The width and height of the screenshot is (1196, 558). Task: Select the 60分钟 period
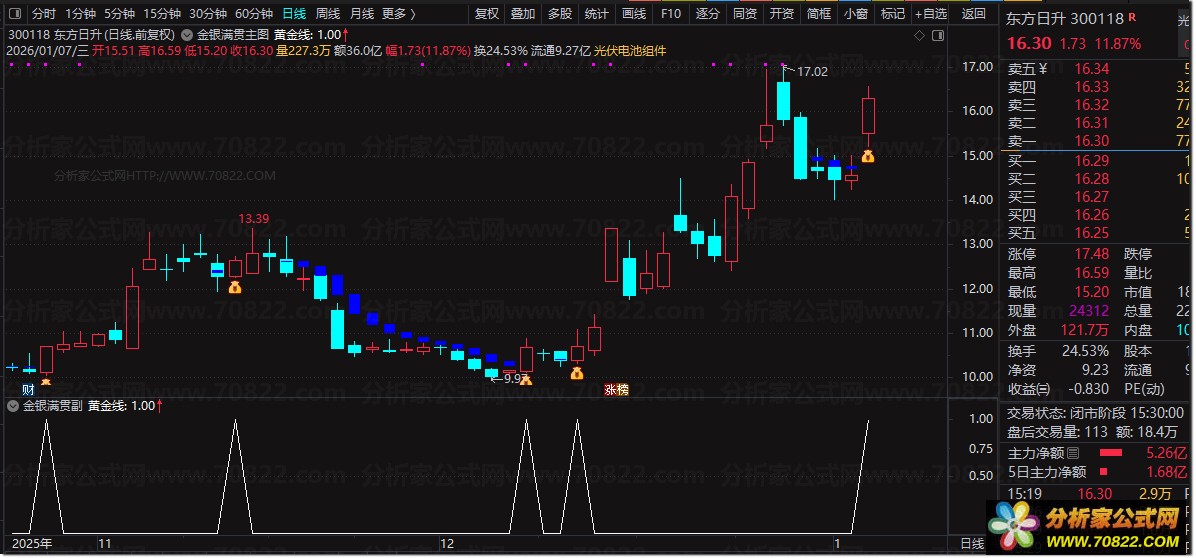click(x=254, y=14)
